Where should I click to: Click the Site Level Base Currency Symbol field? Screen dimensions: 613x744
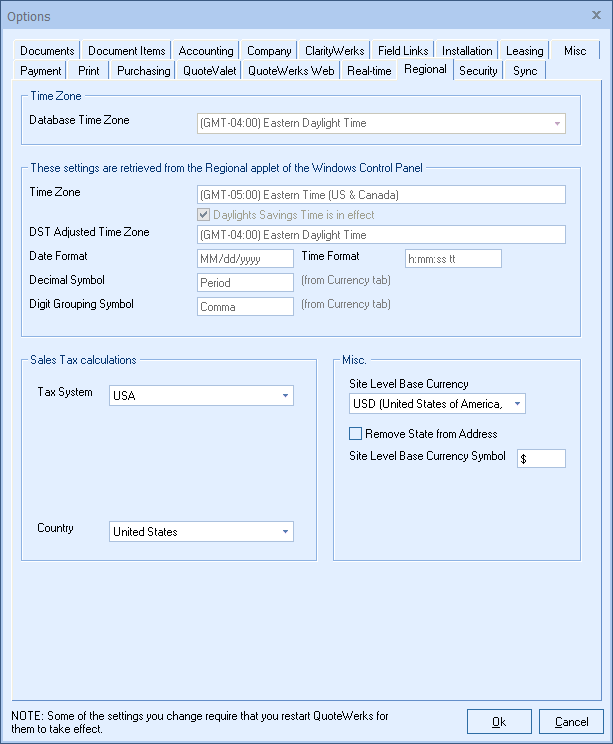(541, 458)
